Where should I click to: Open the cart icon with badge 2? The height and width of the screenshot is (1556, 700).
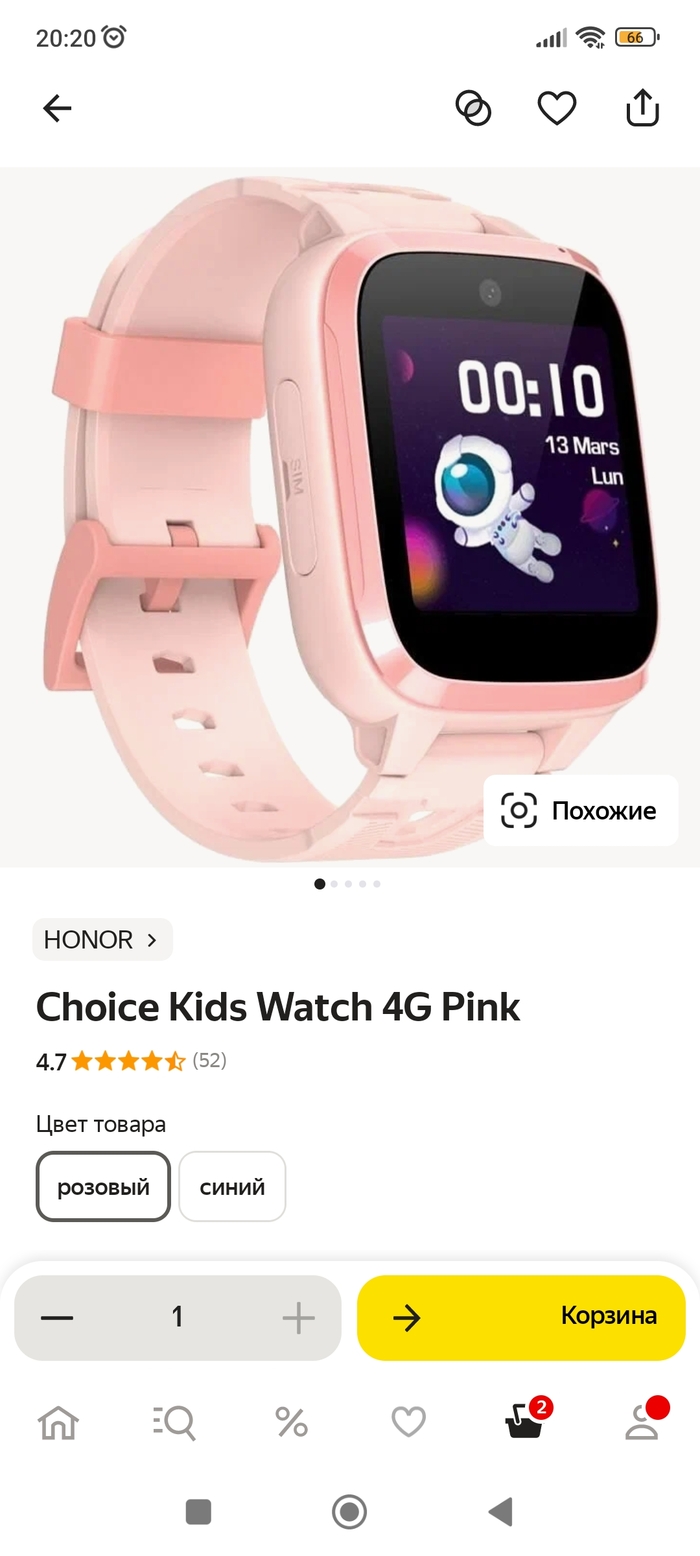point(526,1420)
